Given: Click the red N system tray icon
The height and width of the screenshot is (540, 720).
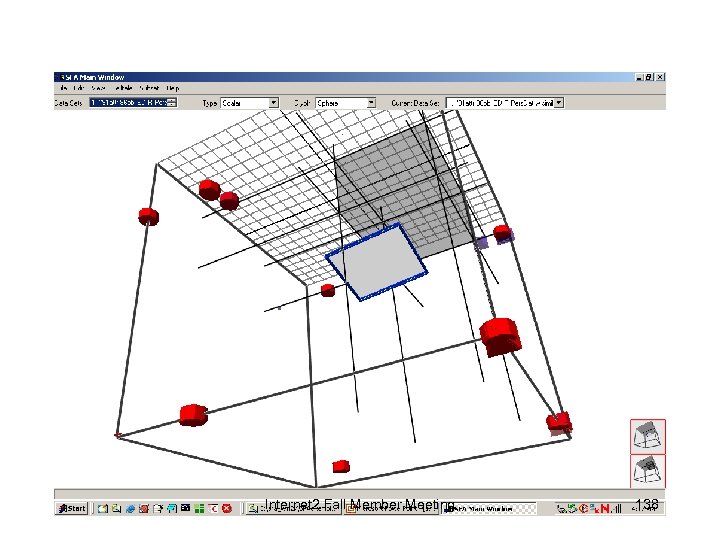Looking at the screenshot, I should pos(604,508).
